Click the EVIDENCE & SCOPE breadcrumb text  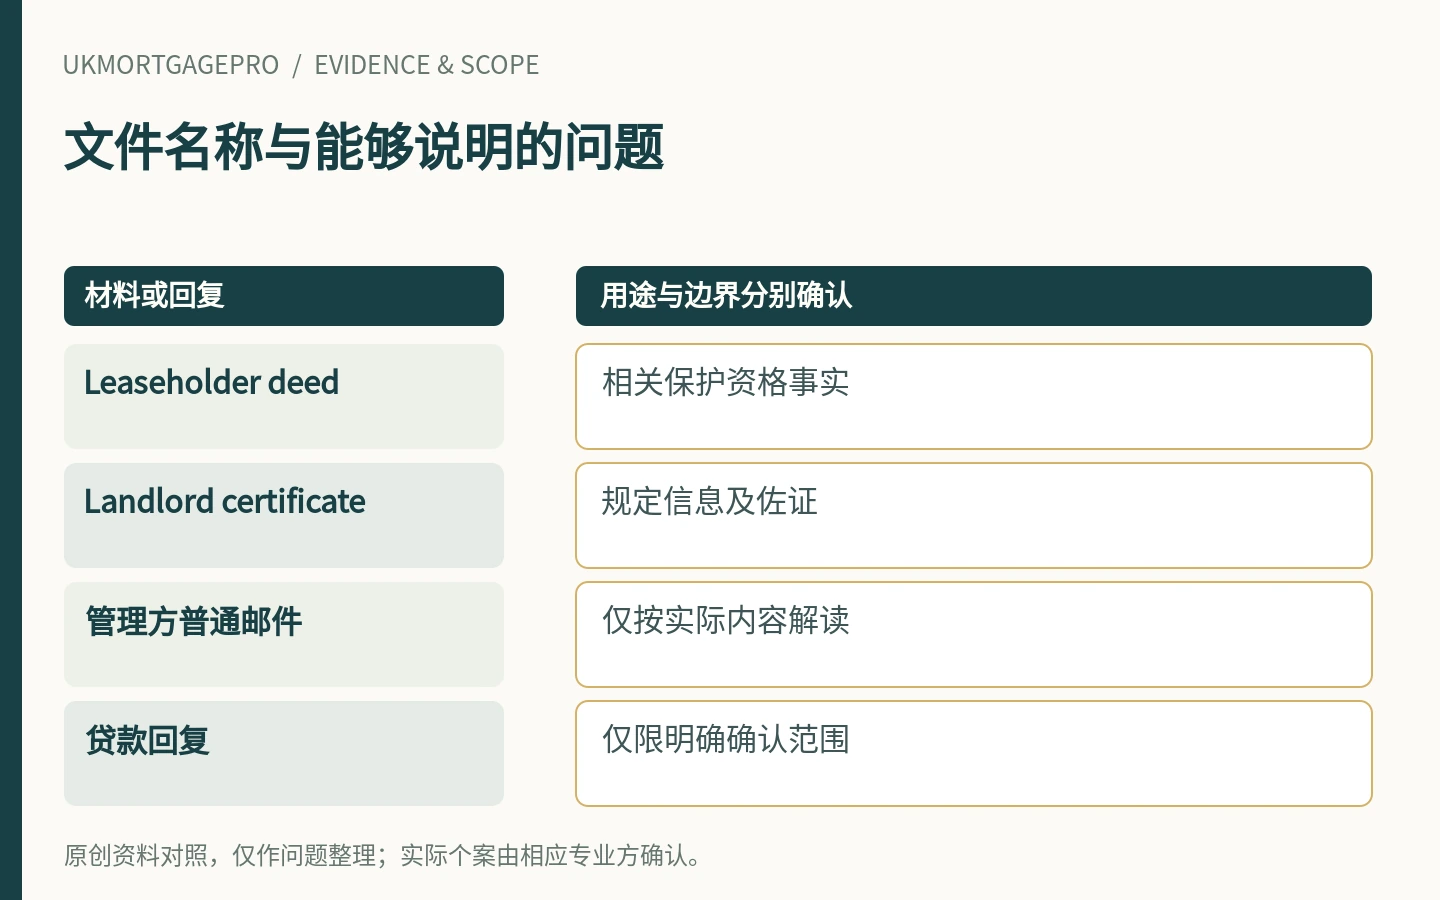[427, 65]
